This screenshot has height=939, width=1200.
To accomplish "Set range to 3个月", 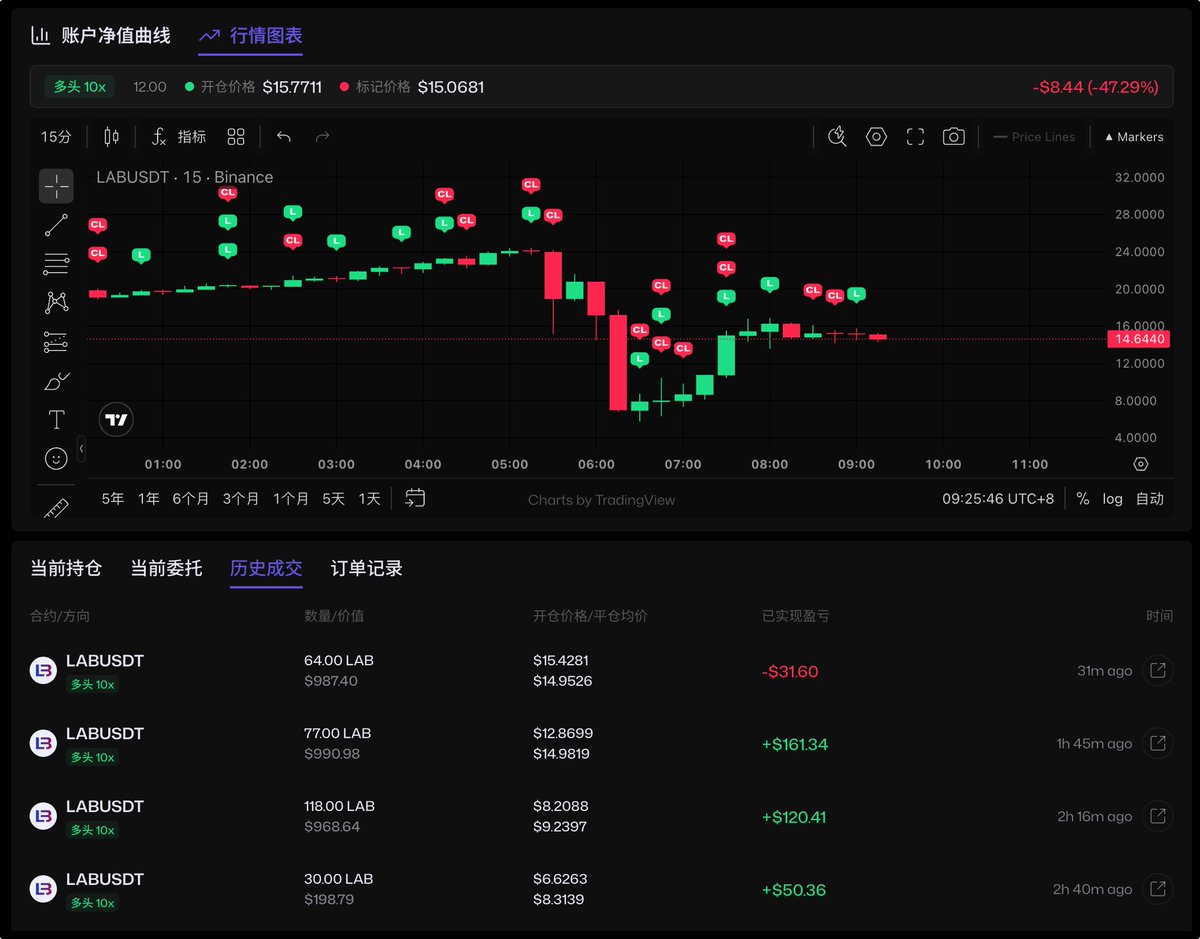I will click(x=241, y=498).
